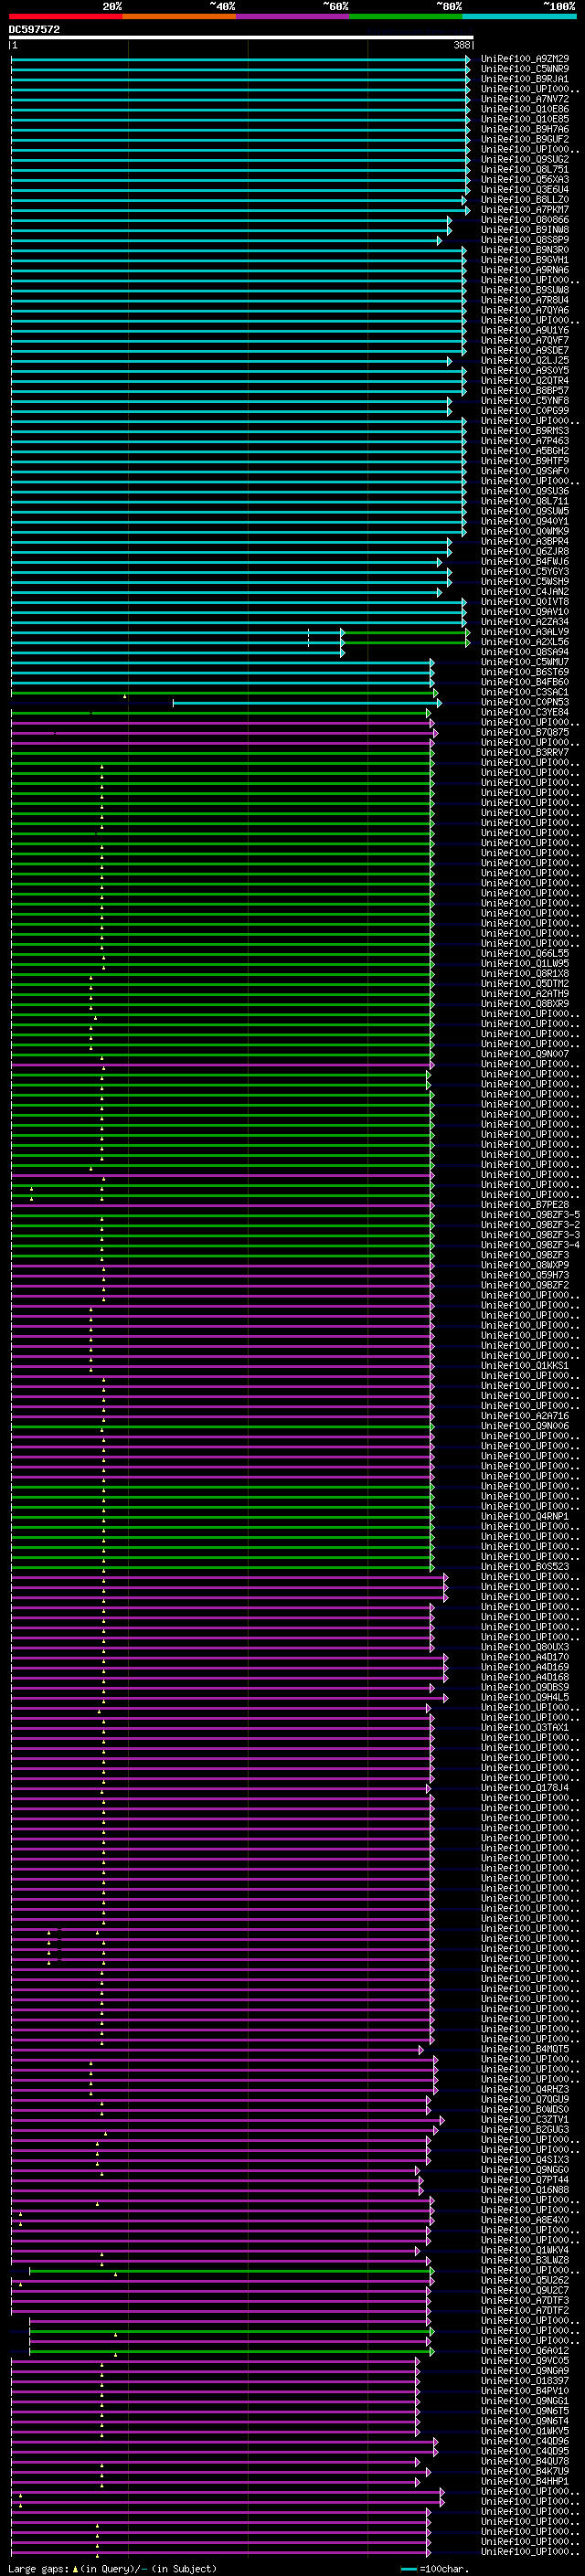Open hit UniRef100_Q10E85

[x=525, y=119]
